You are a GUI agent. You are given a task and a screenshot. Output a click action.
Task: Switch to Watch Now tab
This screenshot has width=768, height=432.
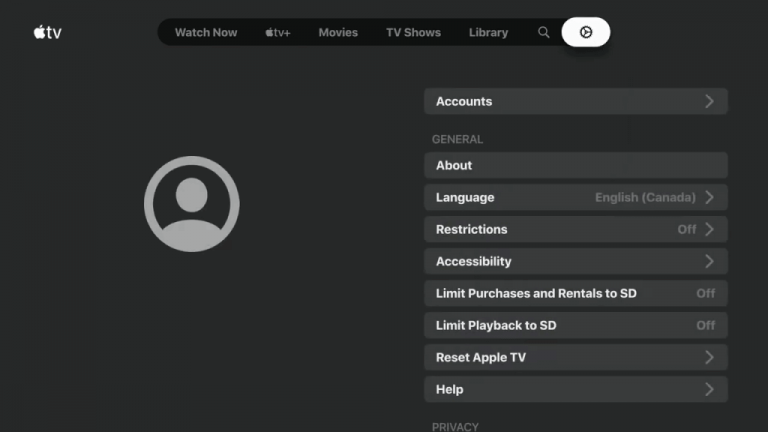tap(206, 32)
